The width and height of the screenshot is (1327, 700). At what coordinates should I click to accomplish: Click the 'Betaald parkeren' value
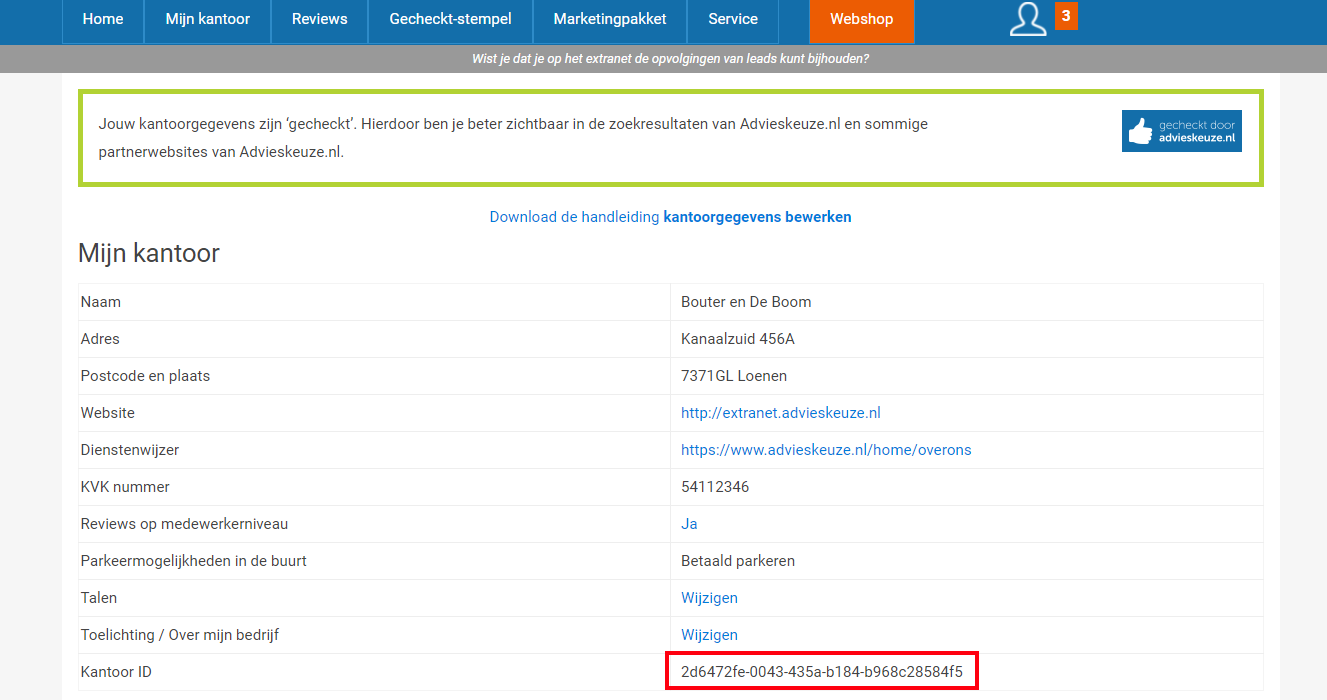click(x=738, y=561)
